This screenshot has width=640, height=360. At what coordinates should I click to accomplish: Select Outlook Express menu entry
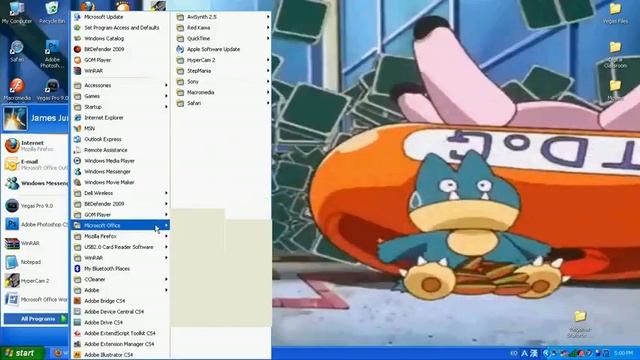[x=120, y=139]
